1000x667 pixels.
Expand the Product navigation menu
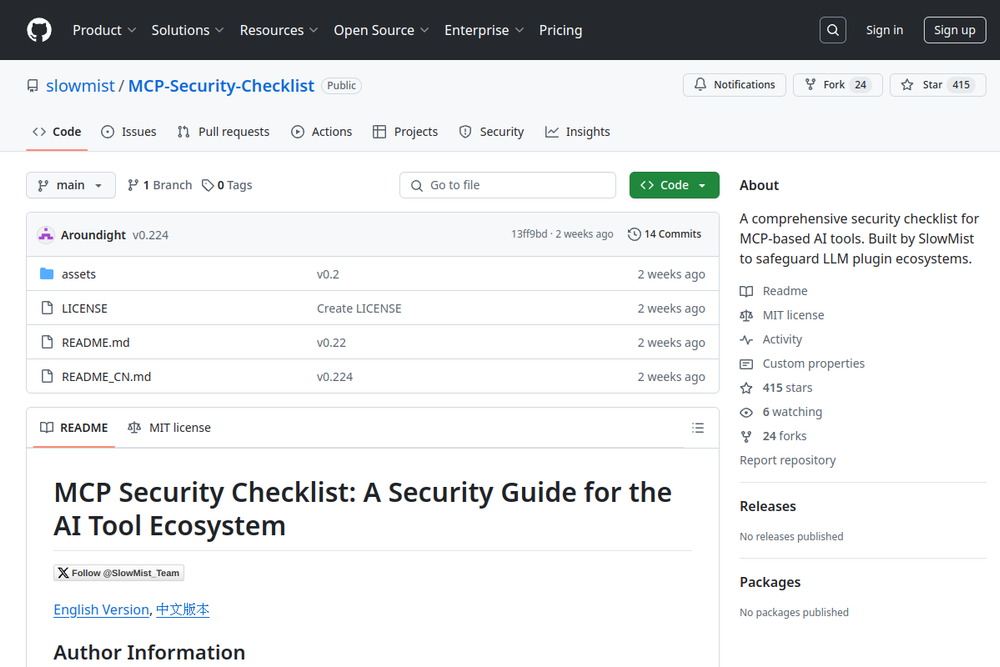click(104, 30)
